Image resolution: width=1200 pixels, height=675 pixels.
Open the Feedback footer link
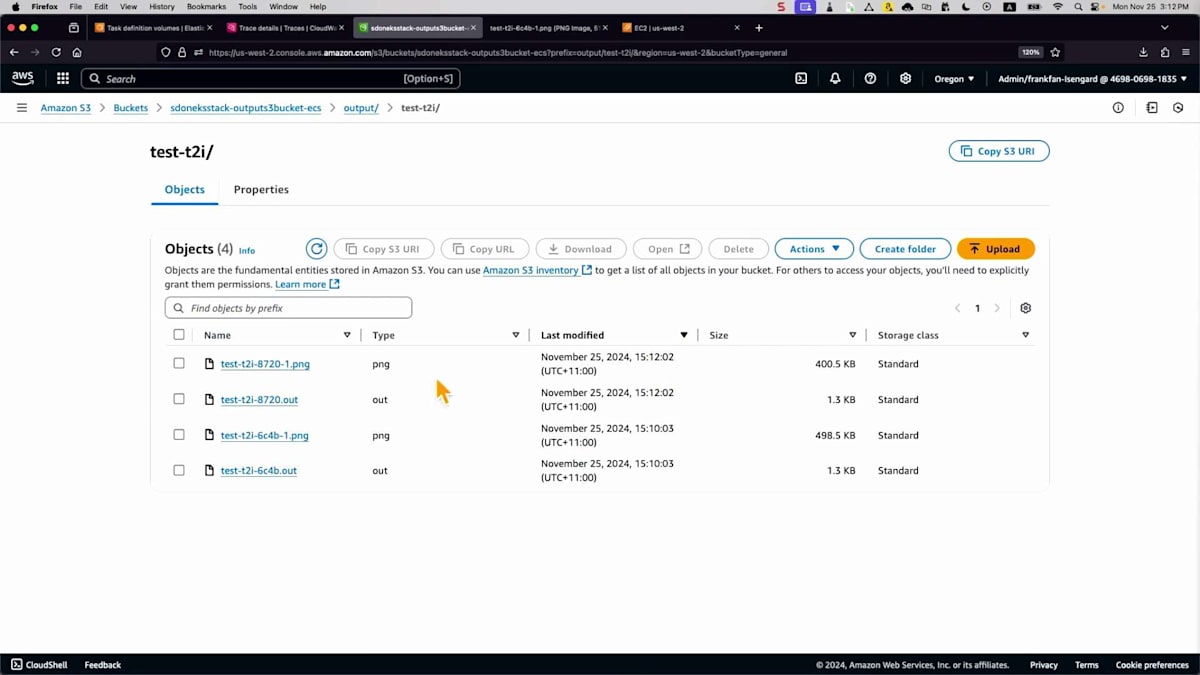(103, 665)
